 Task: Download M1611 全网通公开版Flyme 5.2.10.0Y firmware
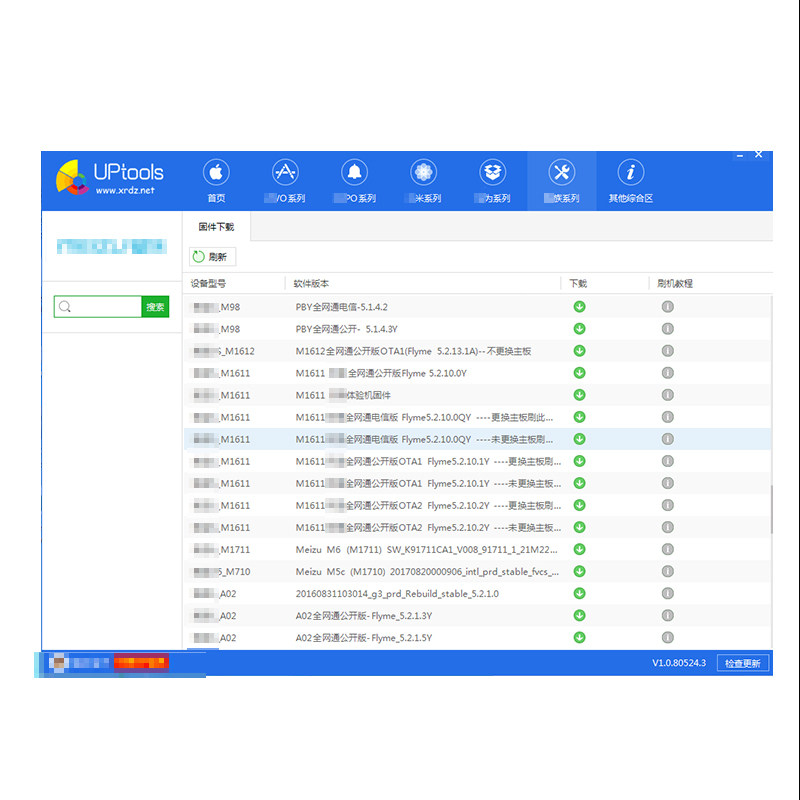pyautogui.click(x=579, y=372)
